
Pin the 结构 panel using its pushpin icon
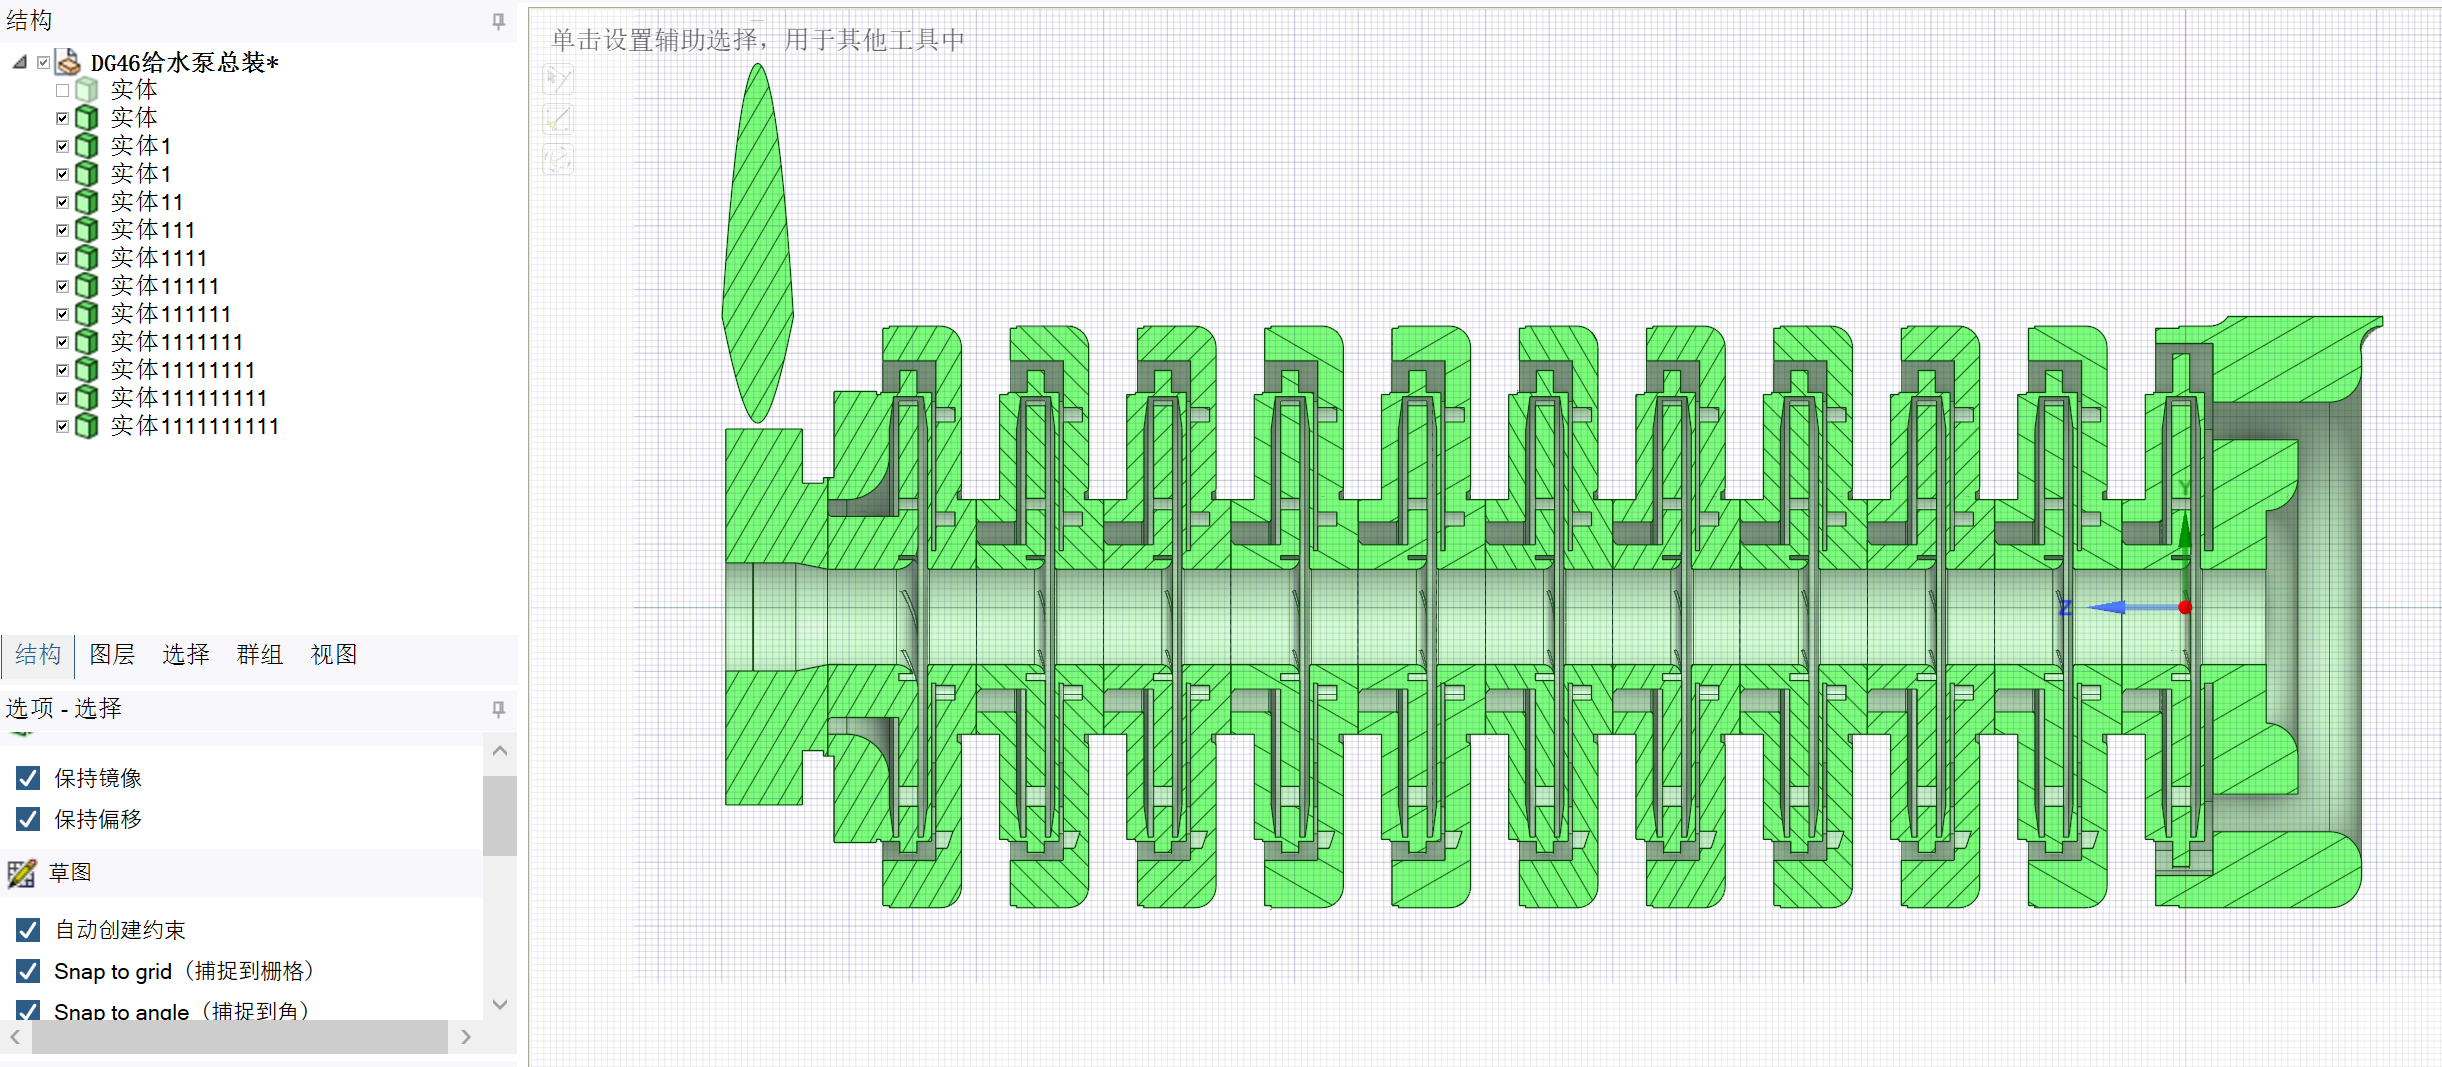pos(498,21)
